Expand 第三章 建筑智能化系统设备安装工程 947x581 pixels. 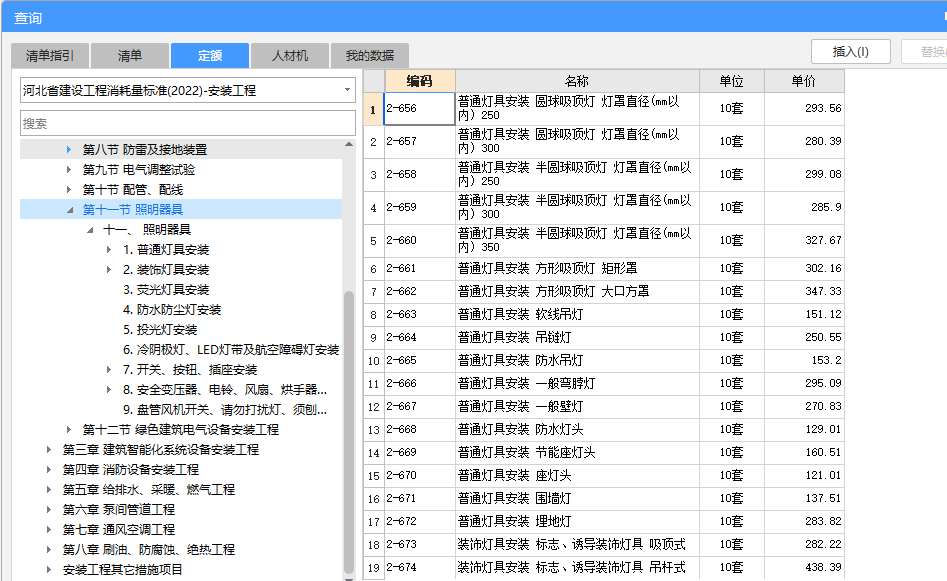pyautogui.click(x=49, y=449)
